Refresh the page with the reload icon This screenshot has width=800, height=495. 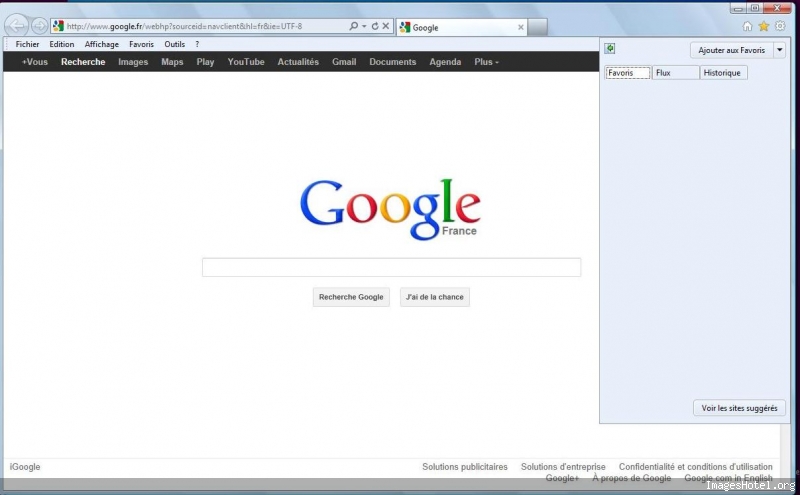pos(375,26)
